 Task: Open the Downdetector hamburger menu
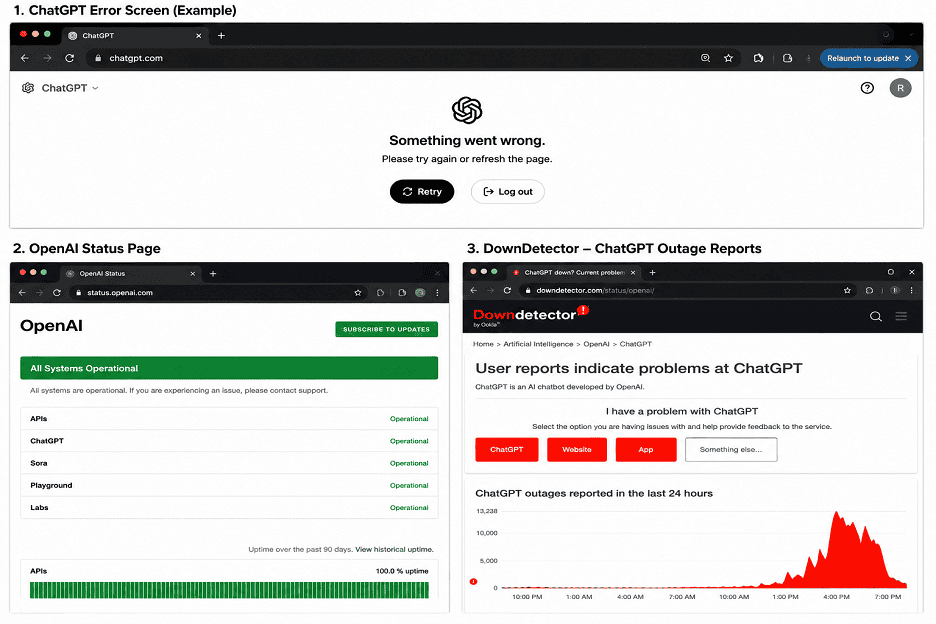pyautogui.click(x=901, y=316)
